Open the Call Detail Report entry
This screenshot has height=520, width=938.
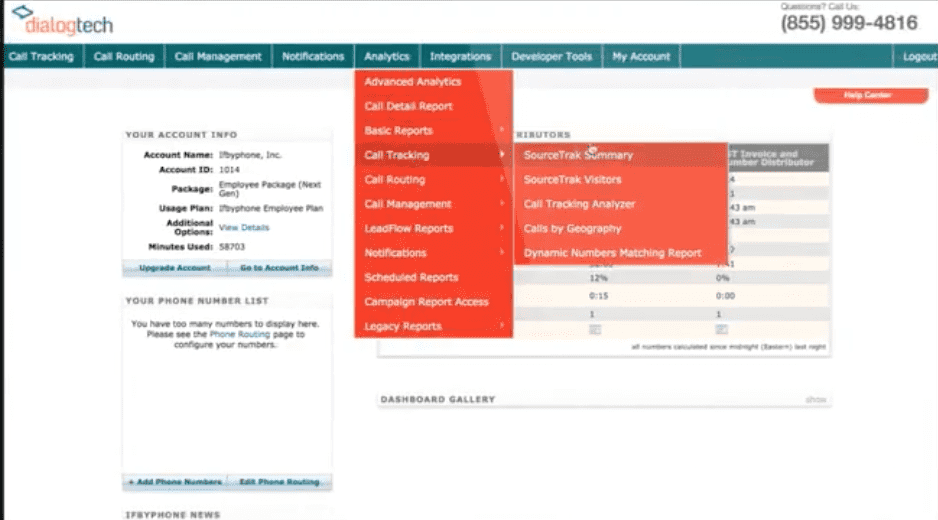408,107
